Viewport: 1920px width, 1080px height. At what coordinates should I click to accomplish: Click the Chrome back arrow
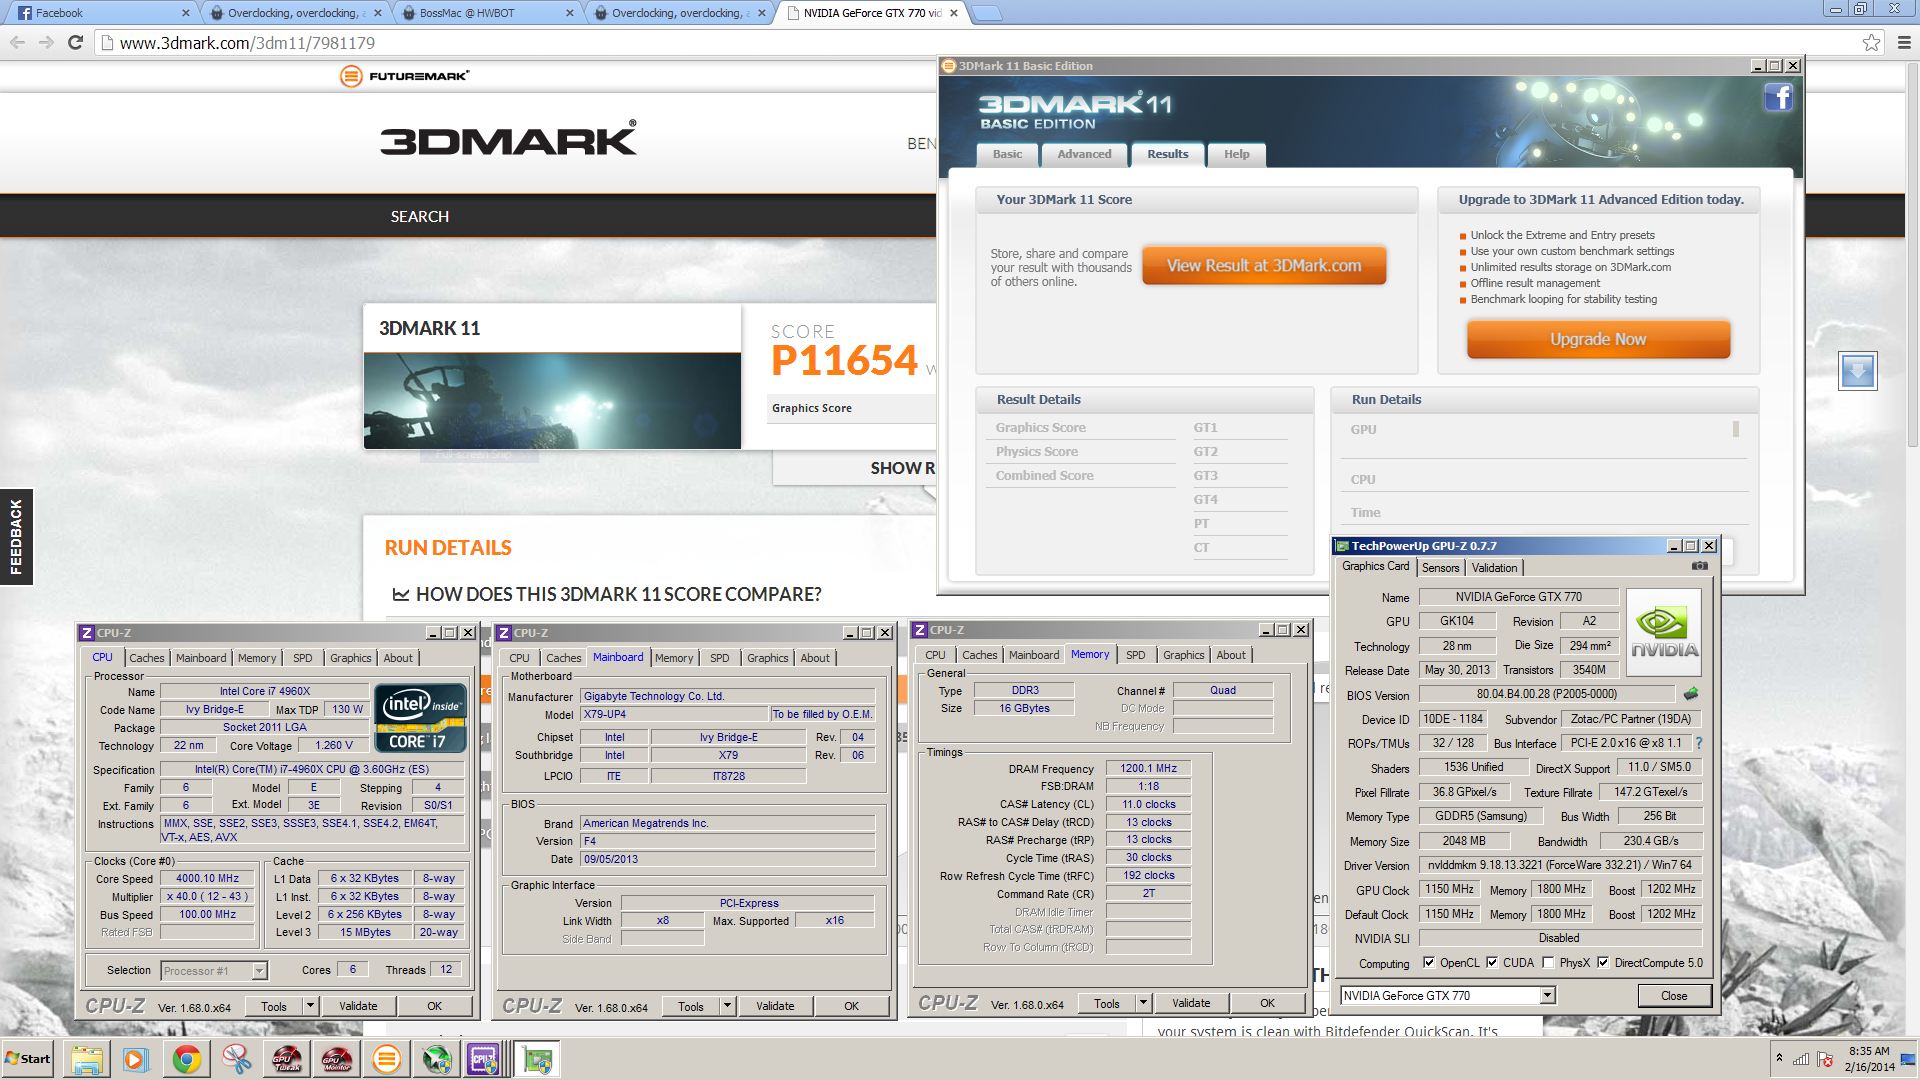(x=17, y=42)
